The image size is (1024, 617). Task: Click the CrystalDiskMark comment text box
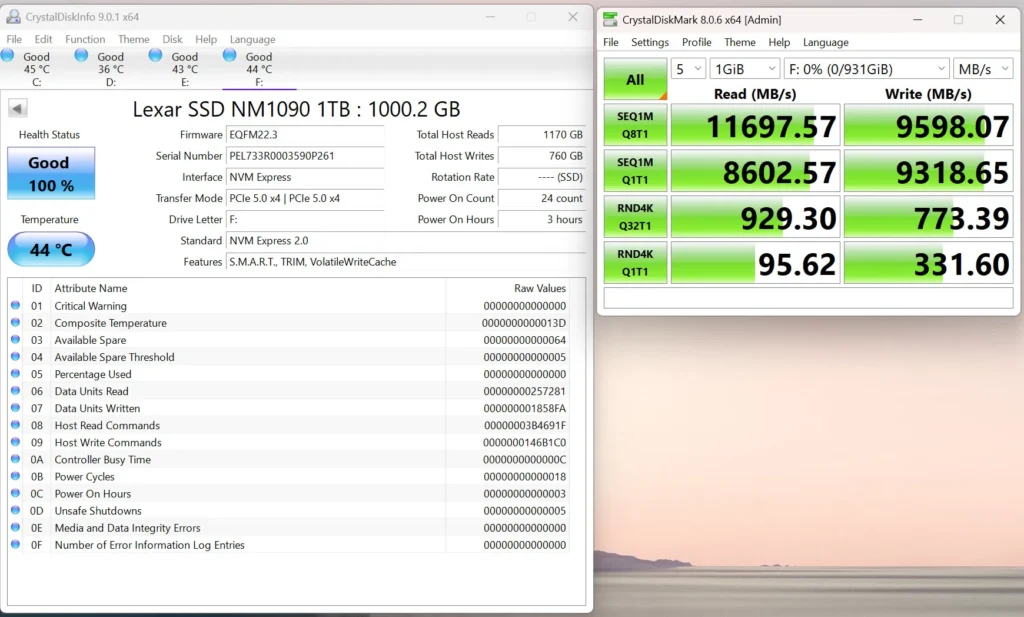coord(808,298)
